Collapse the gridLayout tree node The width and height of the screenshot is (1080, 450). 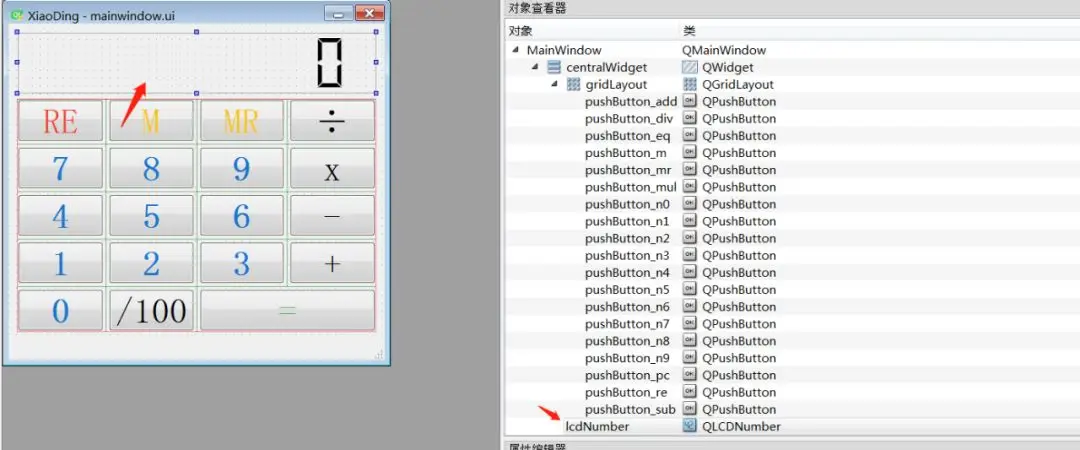pyautogui.click(x=554, y=85)
